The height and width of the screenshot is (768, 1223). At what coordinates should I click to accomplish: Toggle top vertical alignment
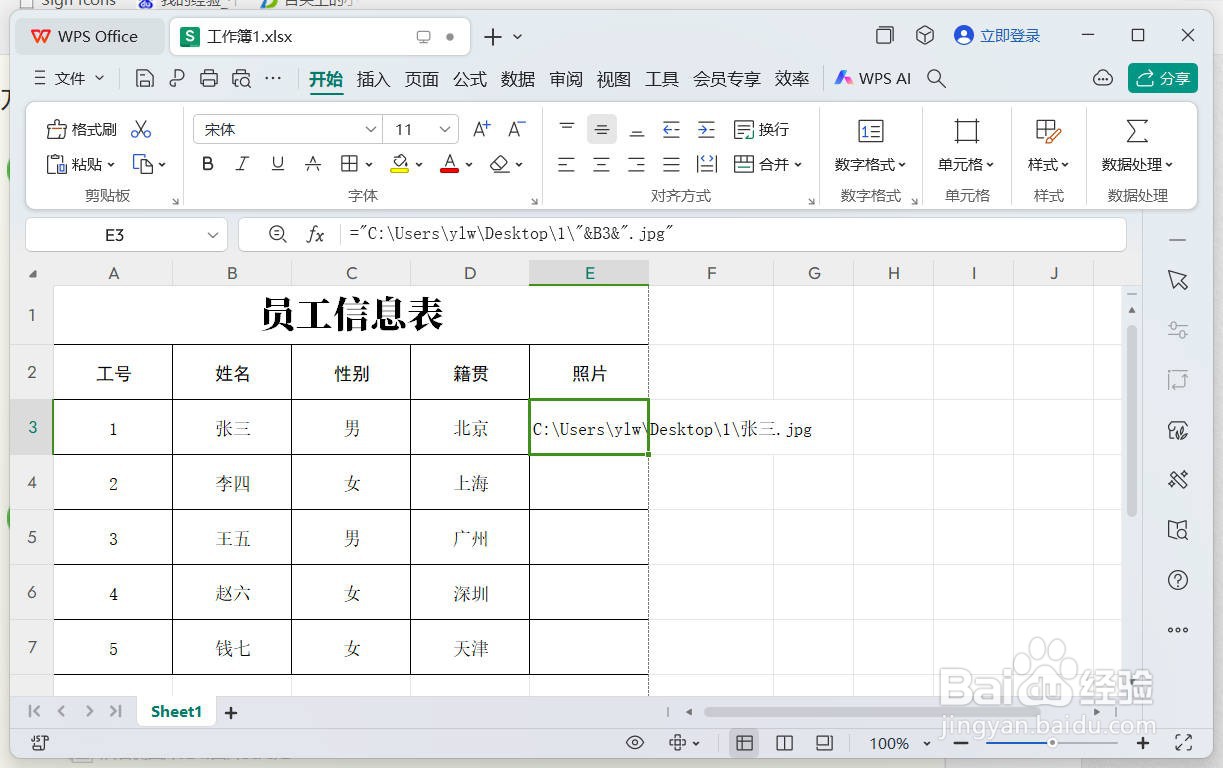coord(567,129)
